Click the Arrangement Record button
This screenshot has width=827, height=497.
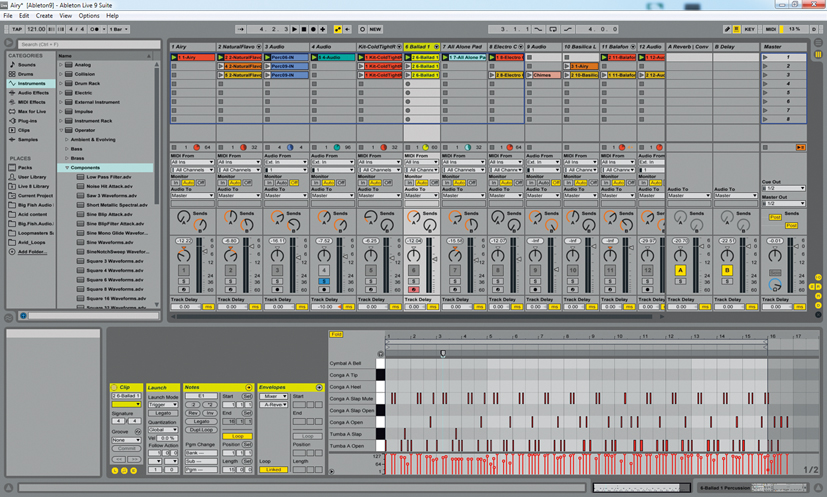click(313, 30)
